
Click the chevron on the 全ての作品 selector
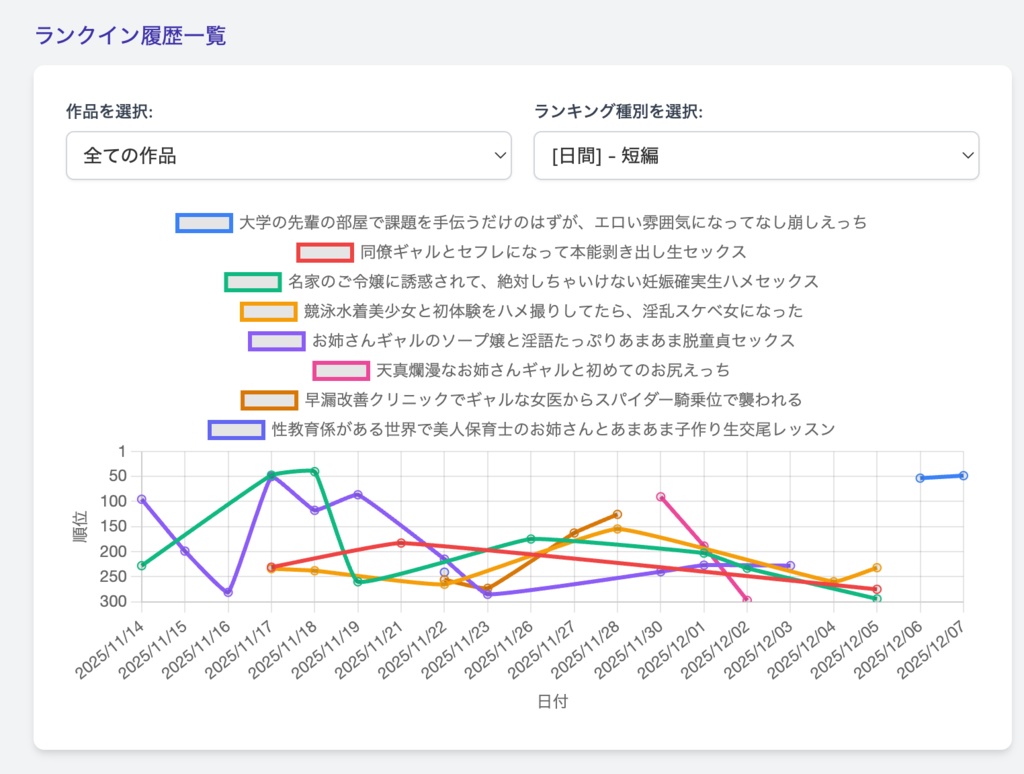click(499, 156)
